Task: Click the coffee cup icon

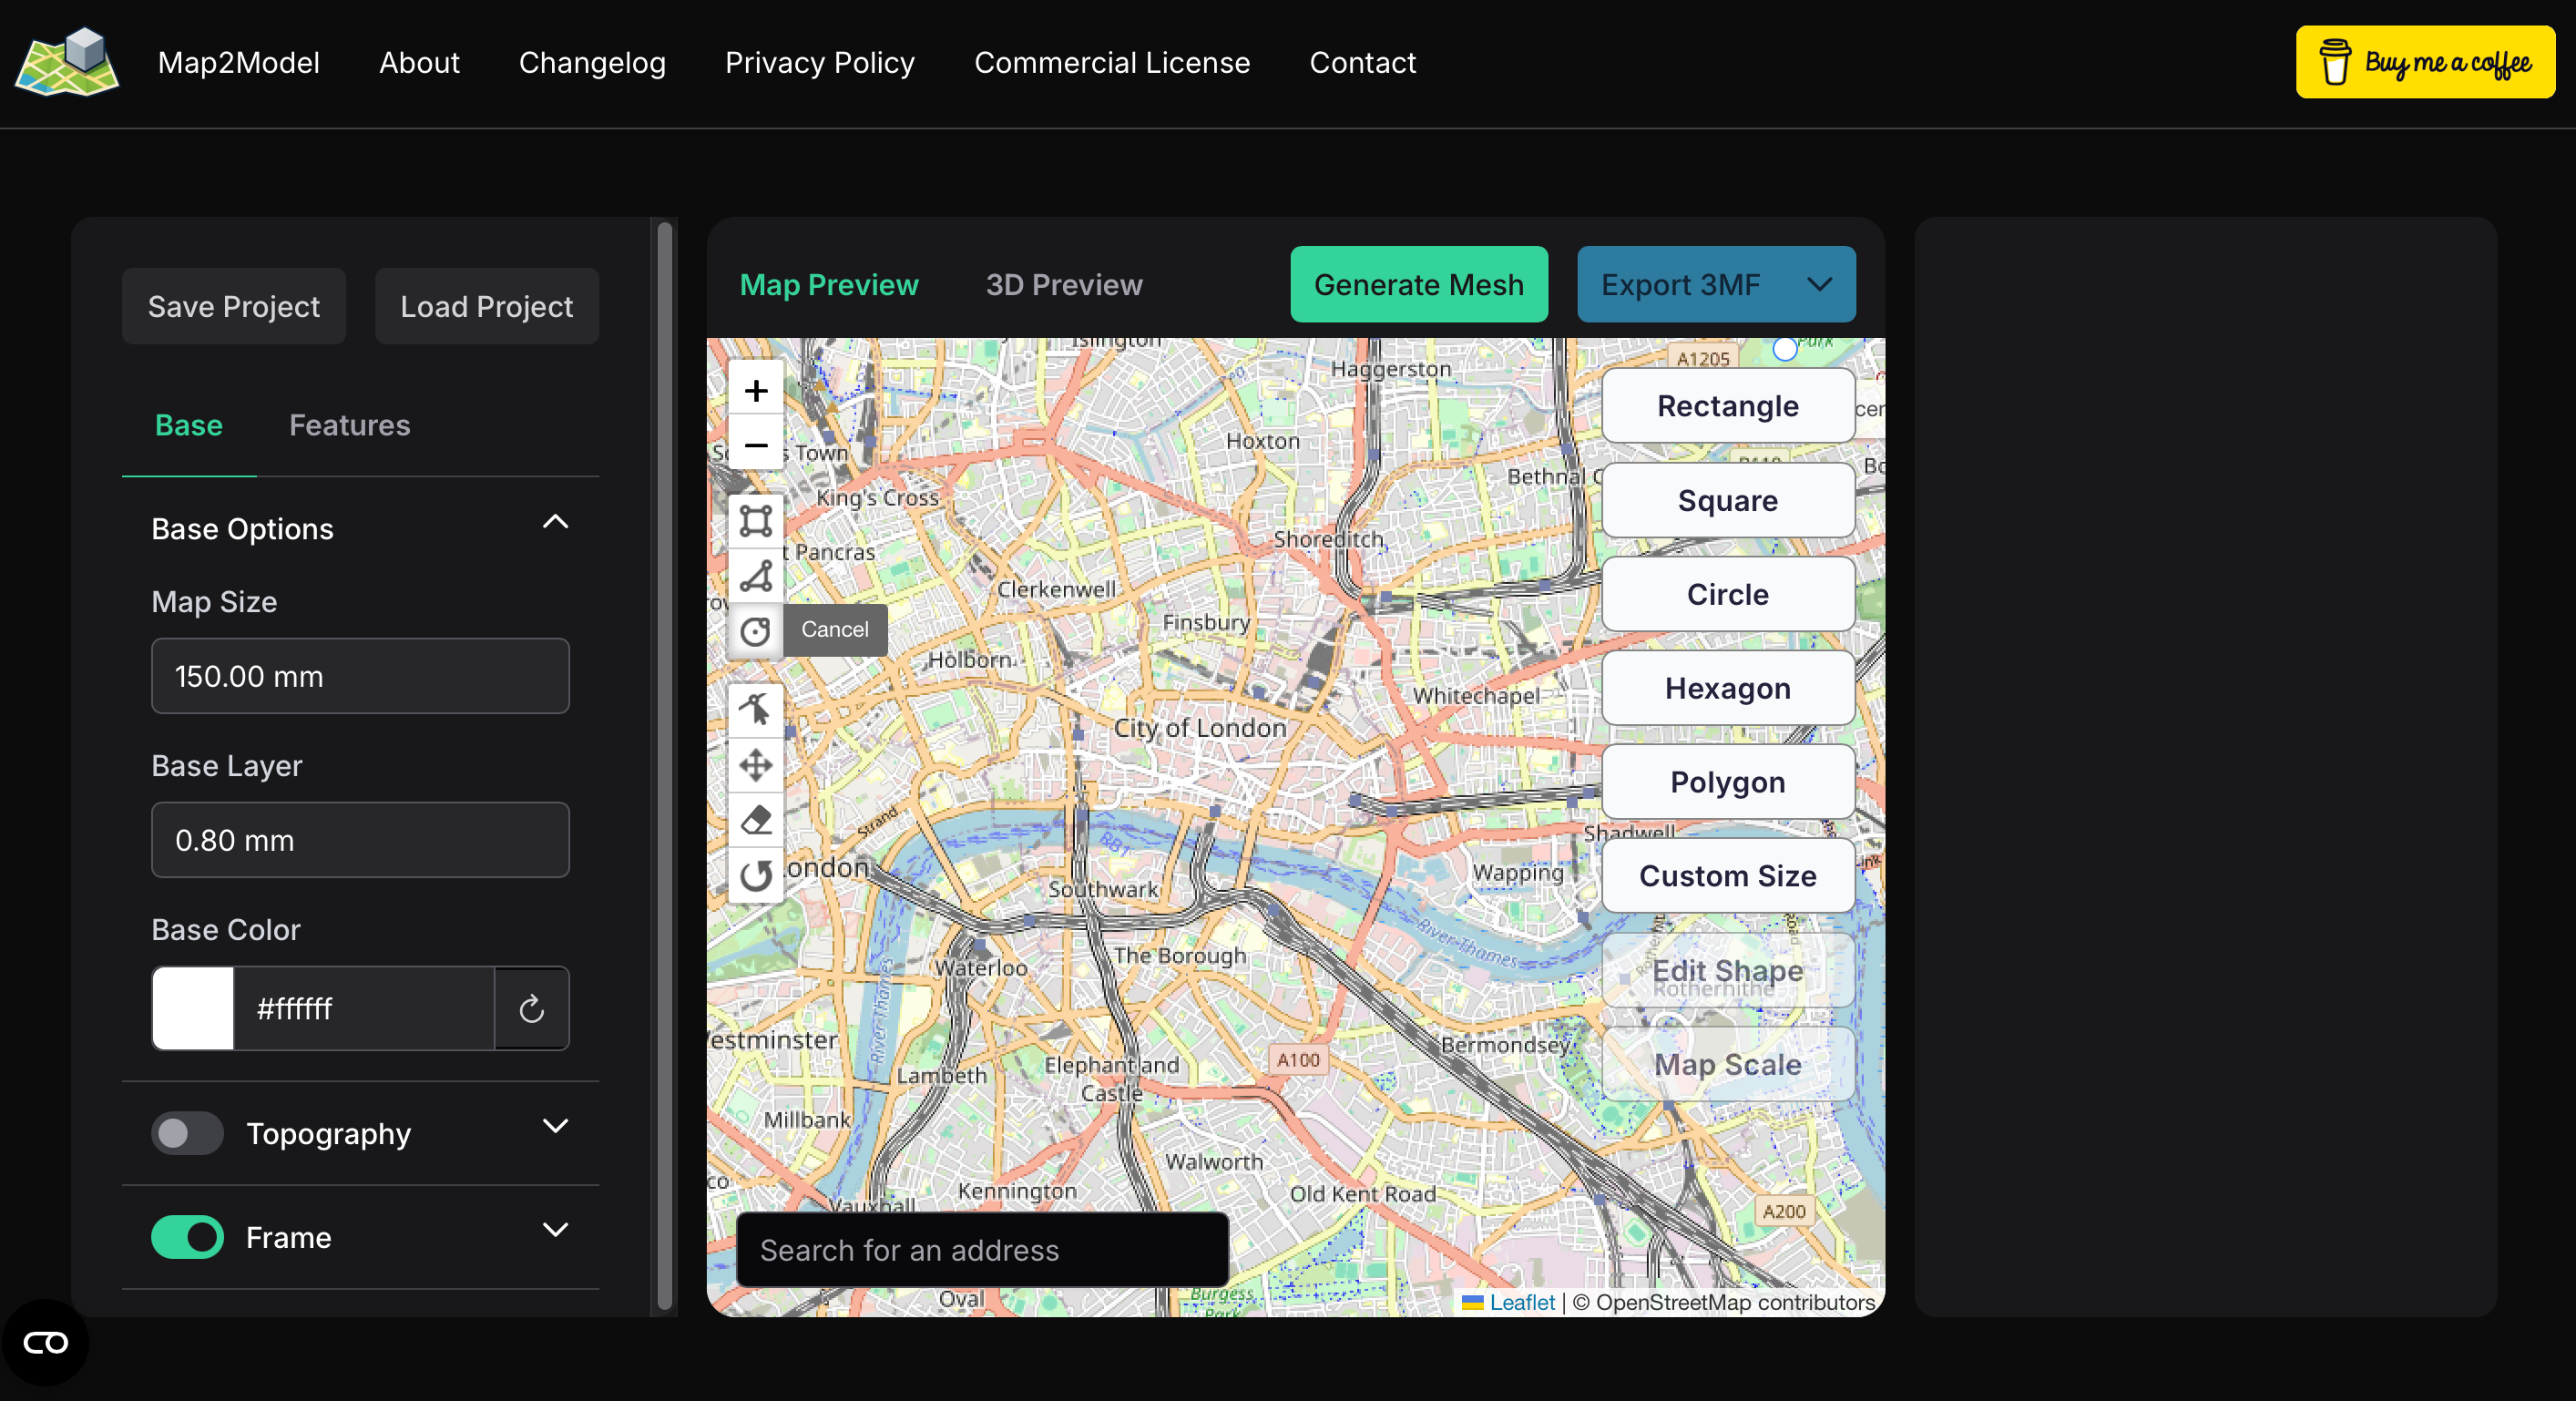Action: pyautogui.click(x=2335, y=62)
